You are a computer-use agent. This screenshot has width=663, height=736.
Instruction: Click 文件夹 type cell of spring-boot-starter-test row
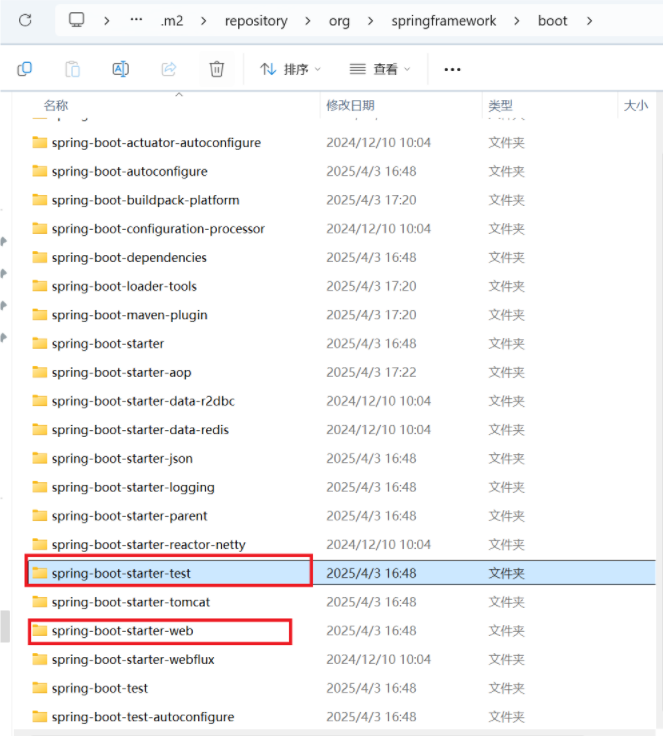(506, 573)
